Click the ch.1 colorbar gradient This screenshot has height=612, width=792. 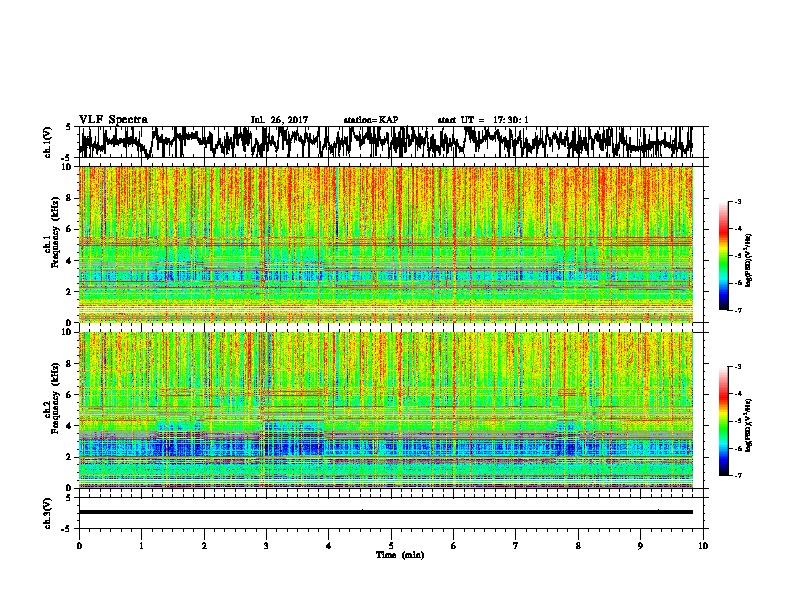click(x=723, y=256)
